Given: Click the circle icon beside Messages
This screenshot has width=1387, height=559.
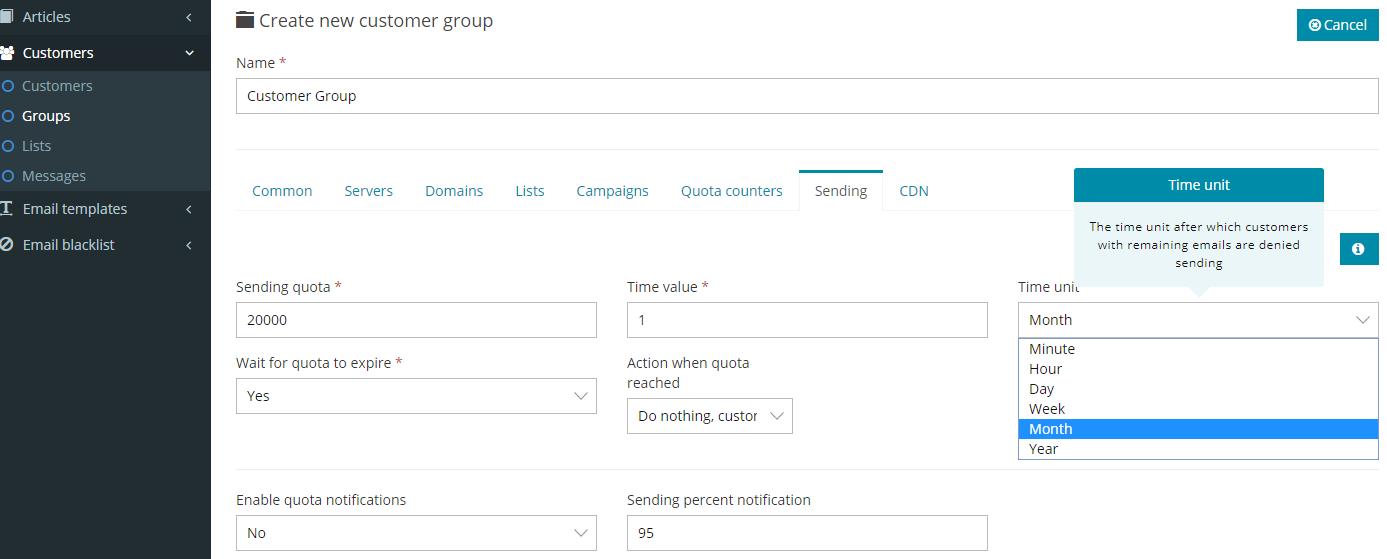Looking at the screenshot, I should 8,176.
